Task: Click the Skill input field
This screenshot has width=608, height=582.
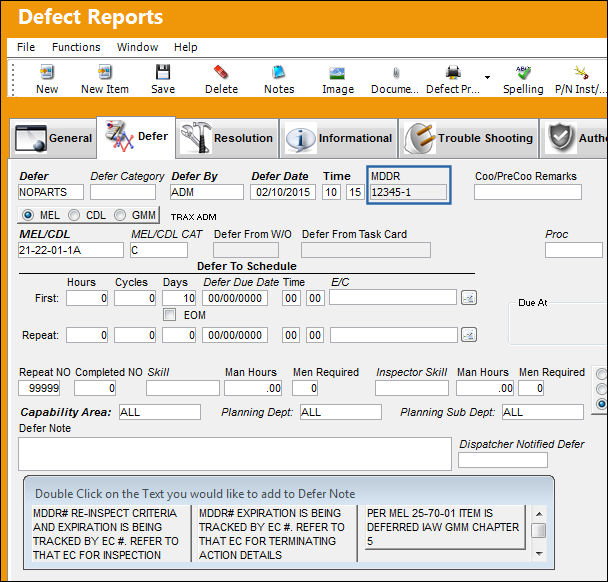Action: click(x=183, y=388)
